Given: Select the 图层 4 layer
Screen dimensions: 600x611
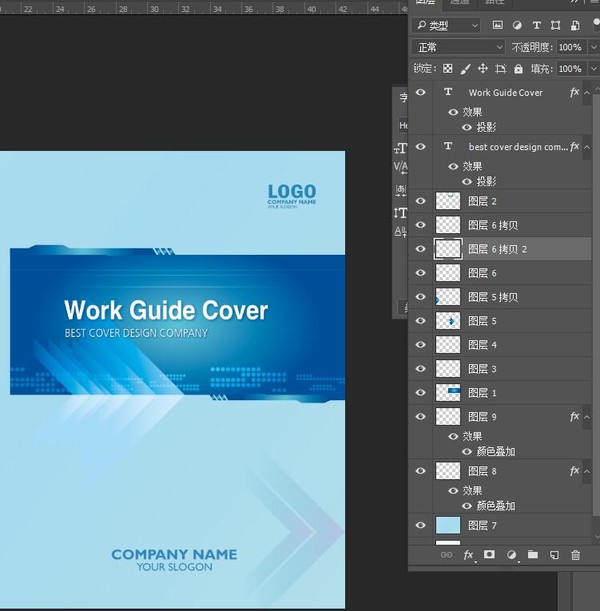Looking at the screenshot, I should [500, 345].
